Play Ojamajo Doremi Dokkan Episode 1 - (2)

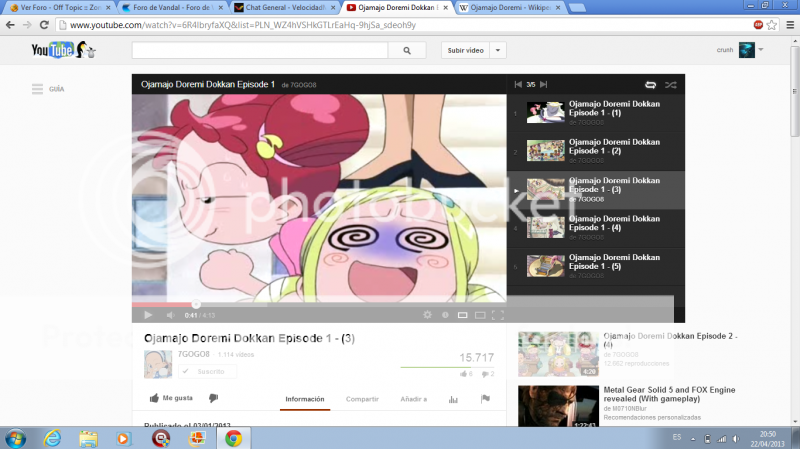point(596,151)
